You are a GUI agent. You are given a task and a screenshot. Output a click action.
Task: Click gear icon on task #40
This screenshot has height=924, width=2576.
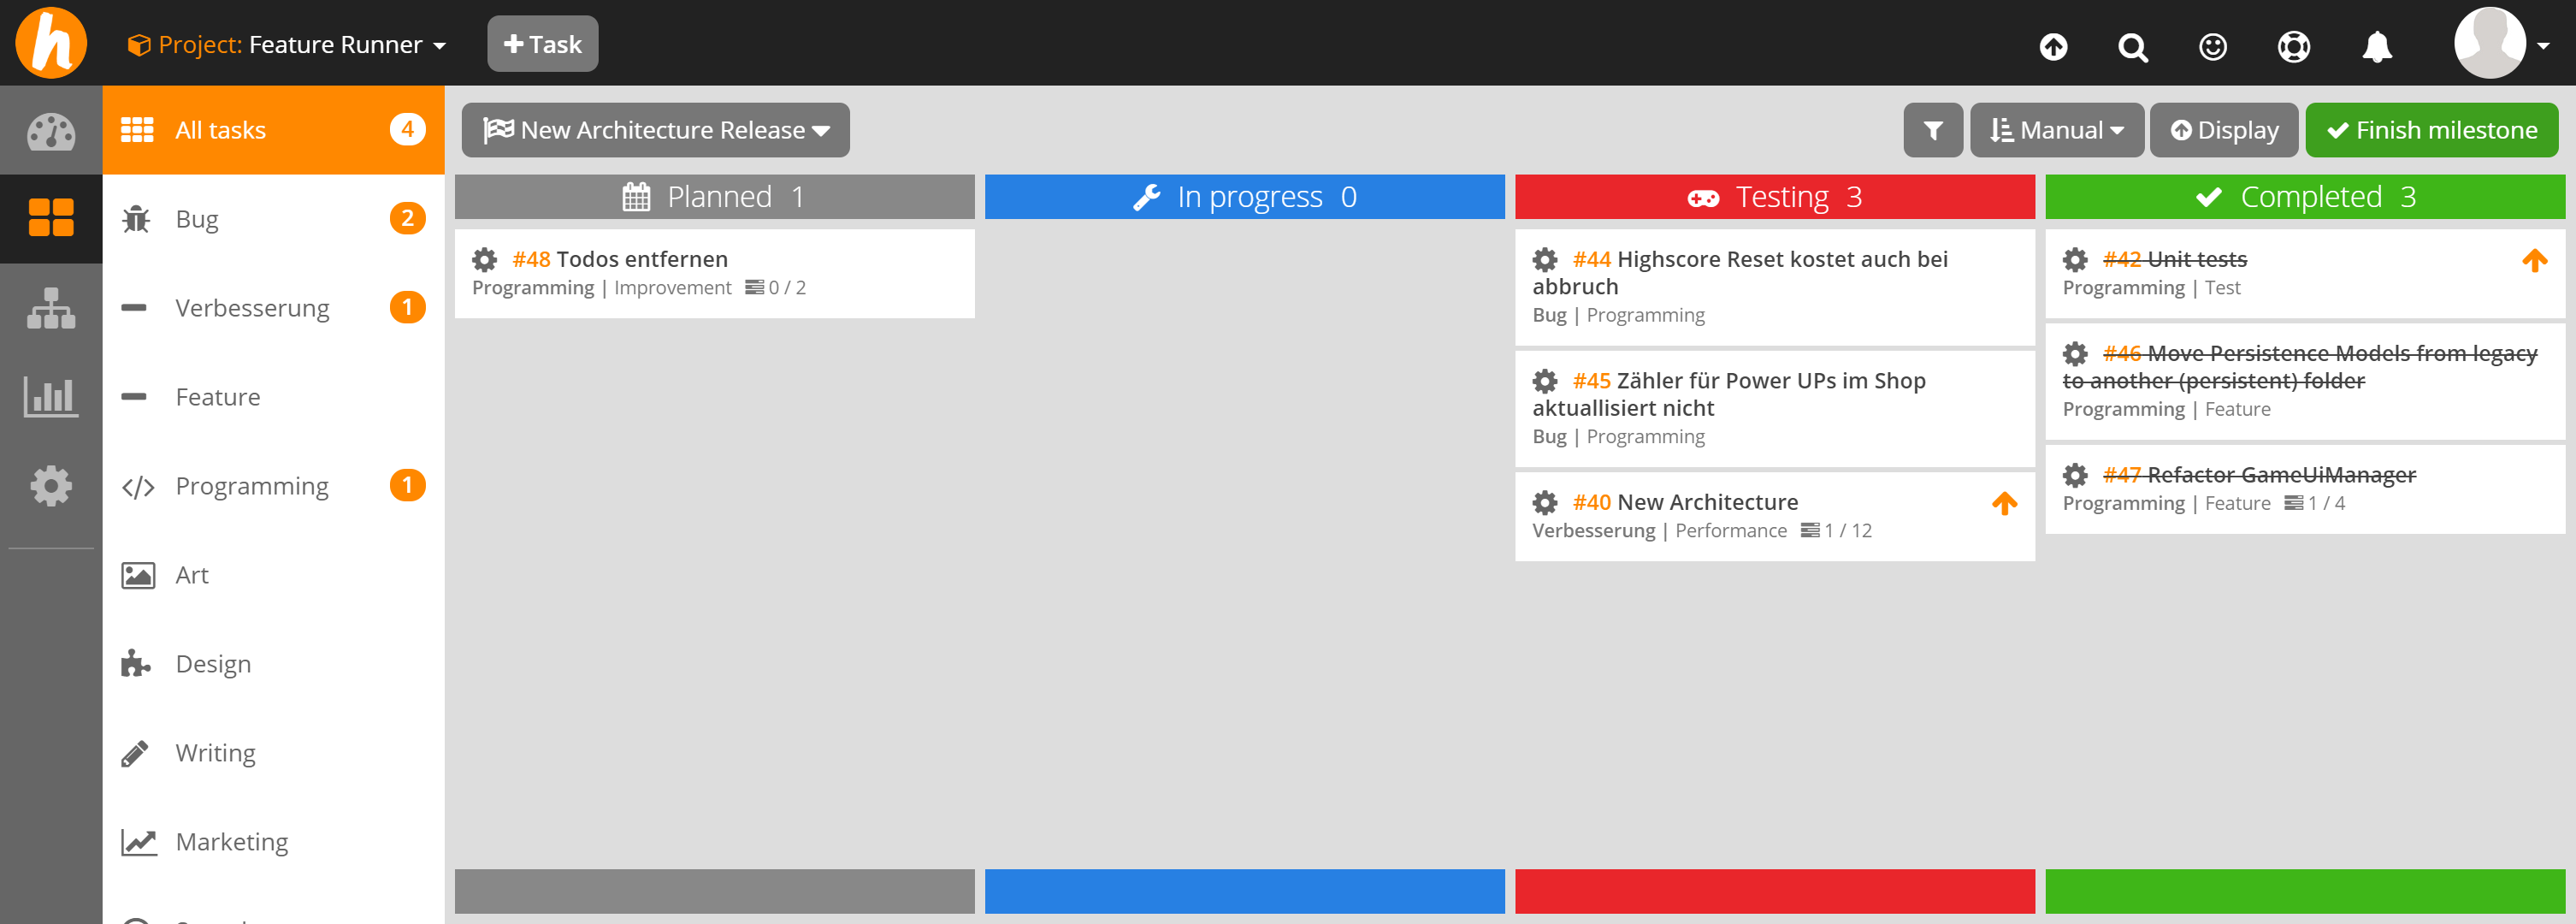(x=1545, y=502)
